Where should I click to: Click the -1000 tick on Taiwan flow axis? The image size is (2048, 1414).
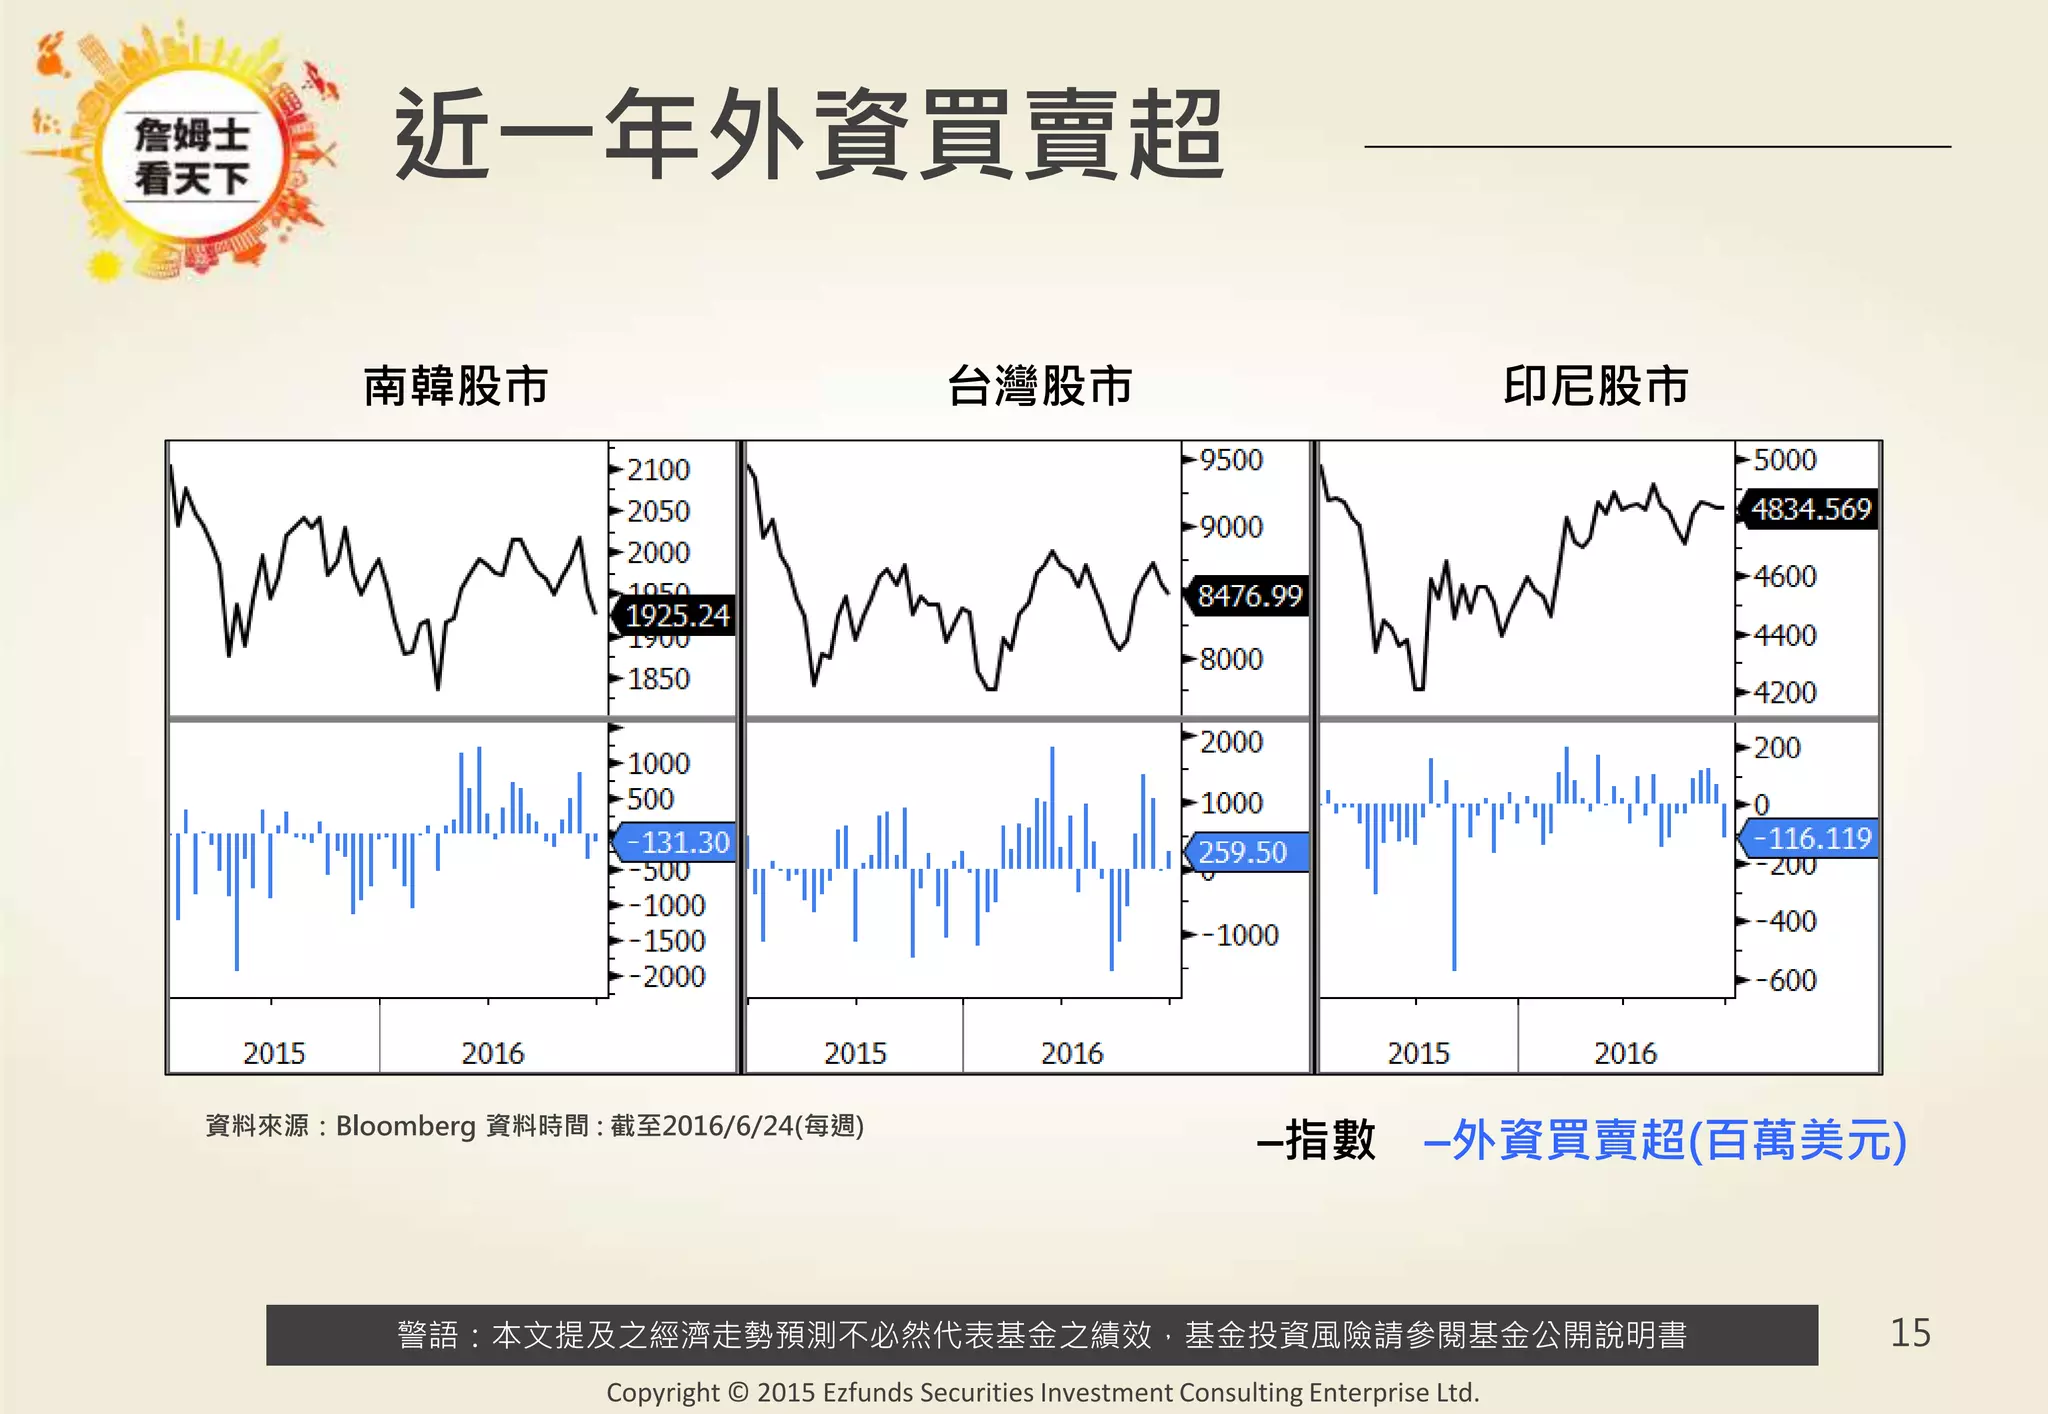1240,935
